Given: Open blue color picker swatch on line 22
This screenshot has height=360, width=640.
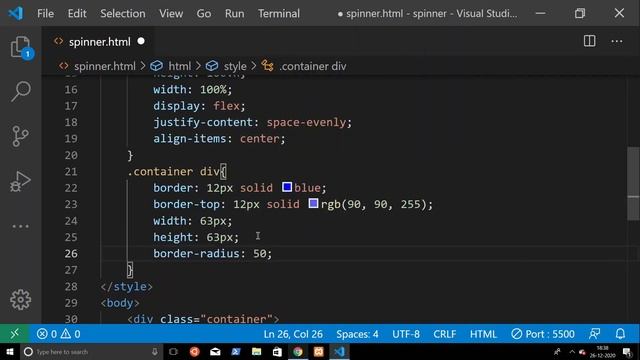Looking at the screenshot, I should 287,187.
